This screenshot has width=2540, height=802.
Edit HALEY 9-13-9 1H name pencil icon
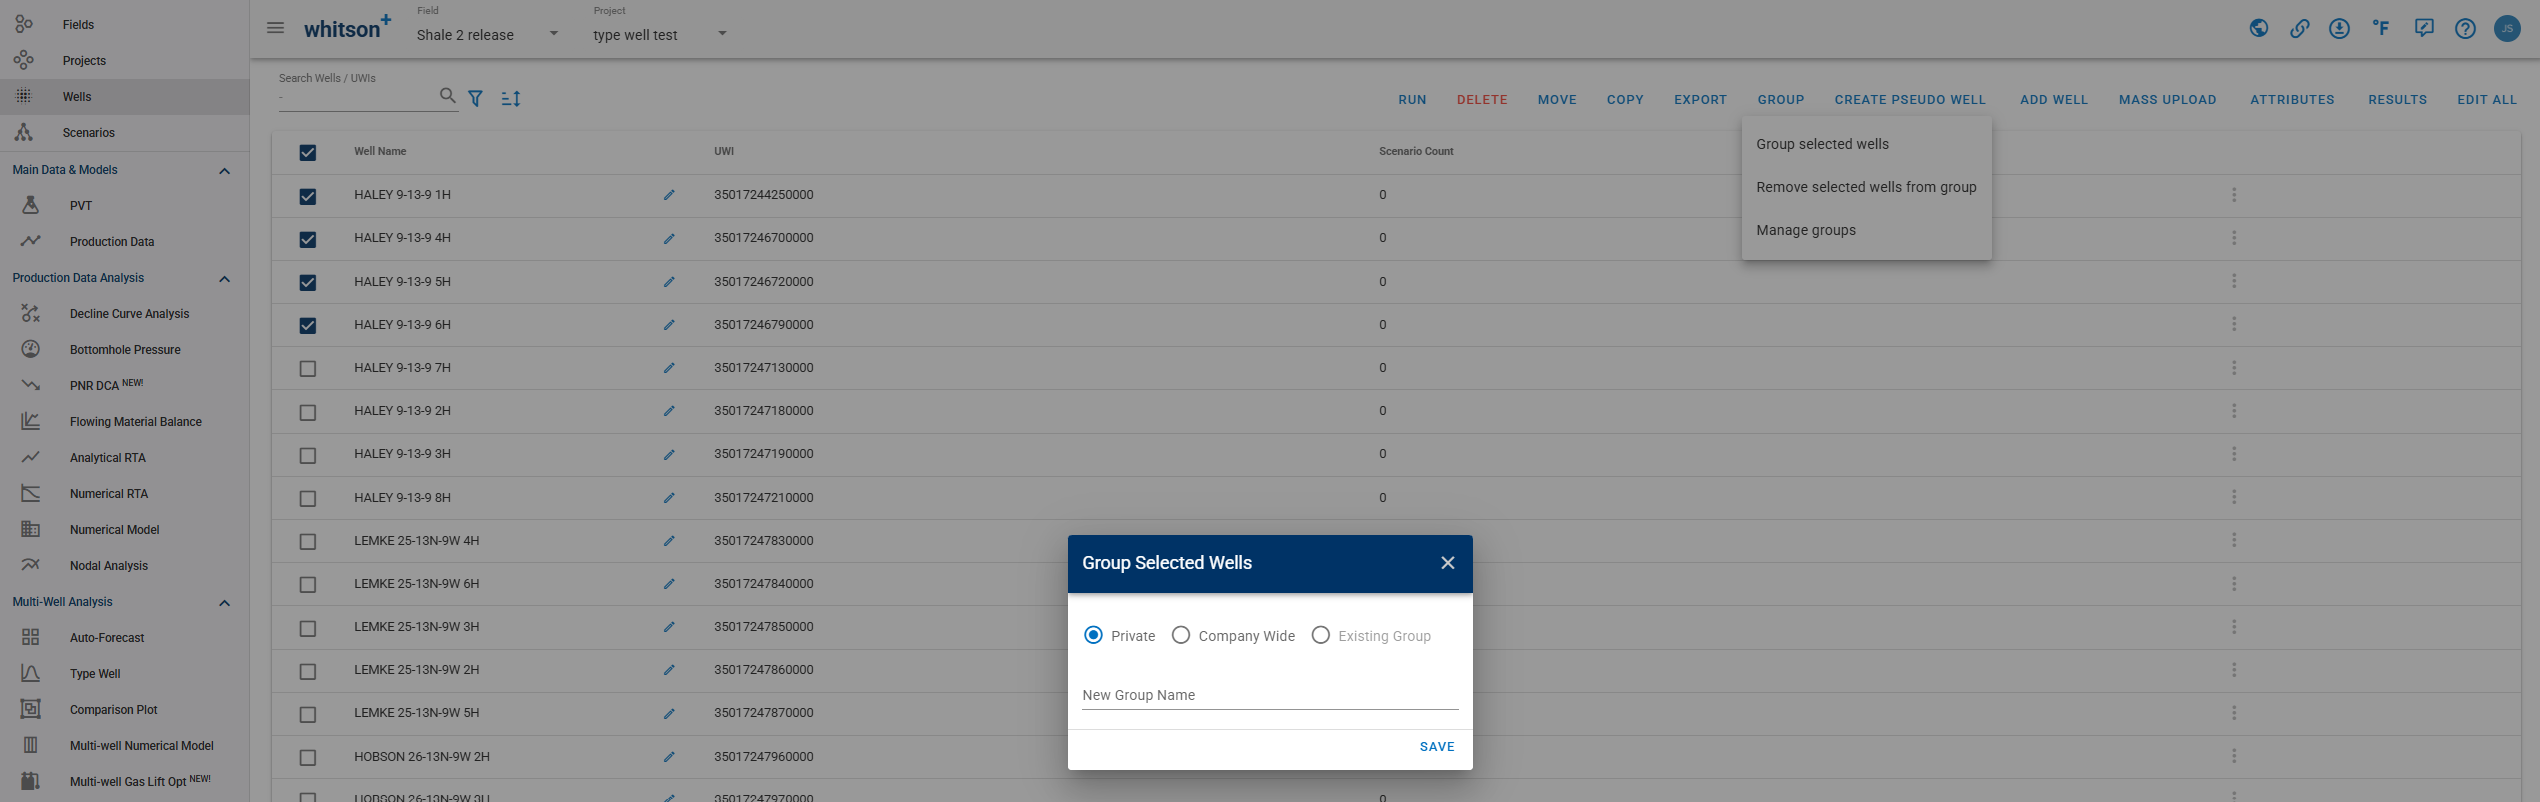(x=669, y=195)
